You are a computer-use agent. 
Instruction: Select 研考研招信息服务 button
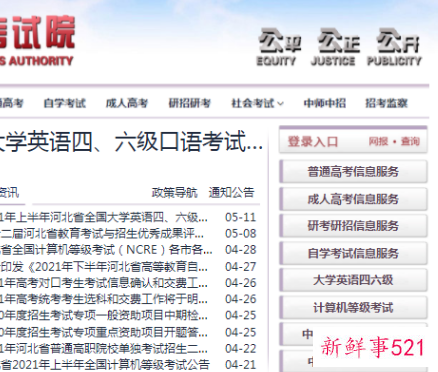coord(353,226)
